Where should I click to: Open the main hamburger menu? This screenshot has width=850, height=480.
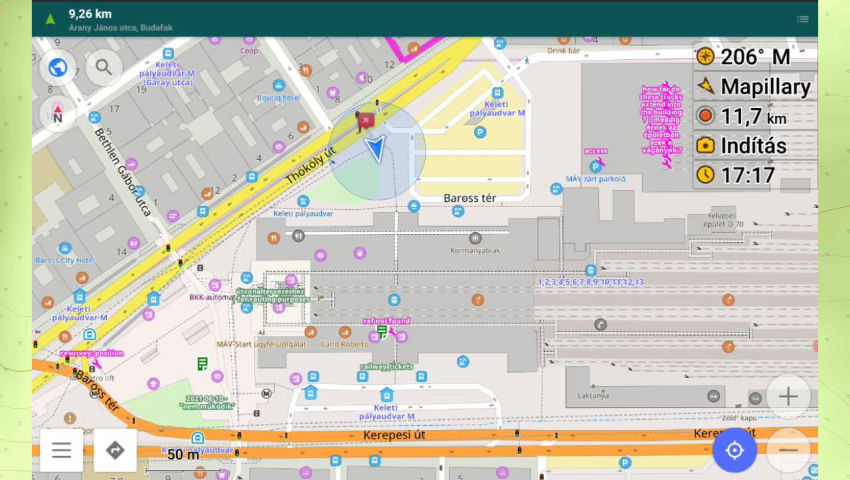click(61, 450)
